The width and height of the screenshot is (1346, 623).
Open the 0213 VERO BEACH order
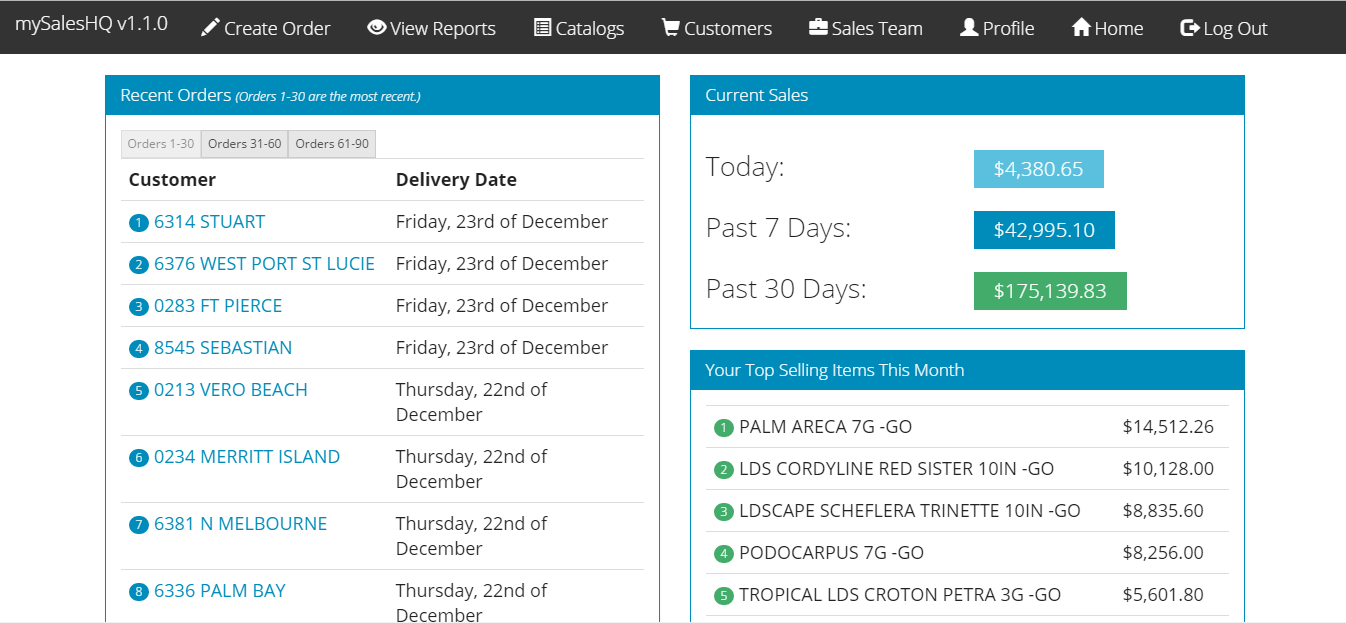[x=231, y=390]
